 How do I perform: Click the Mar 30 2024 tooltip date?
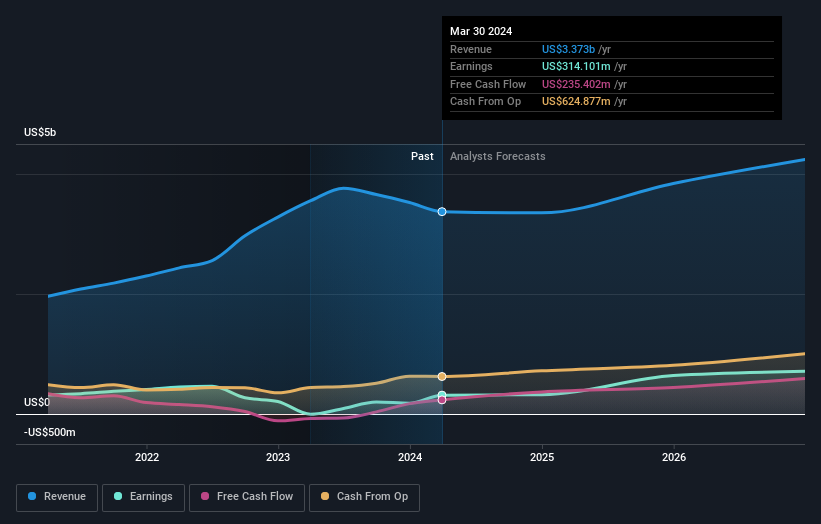(x=481, y=31)
